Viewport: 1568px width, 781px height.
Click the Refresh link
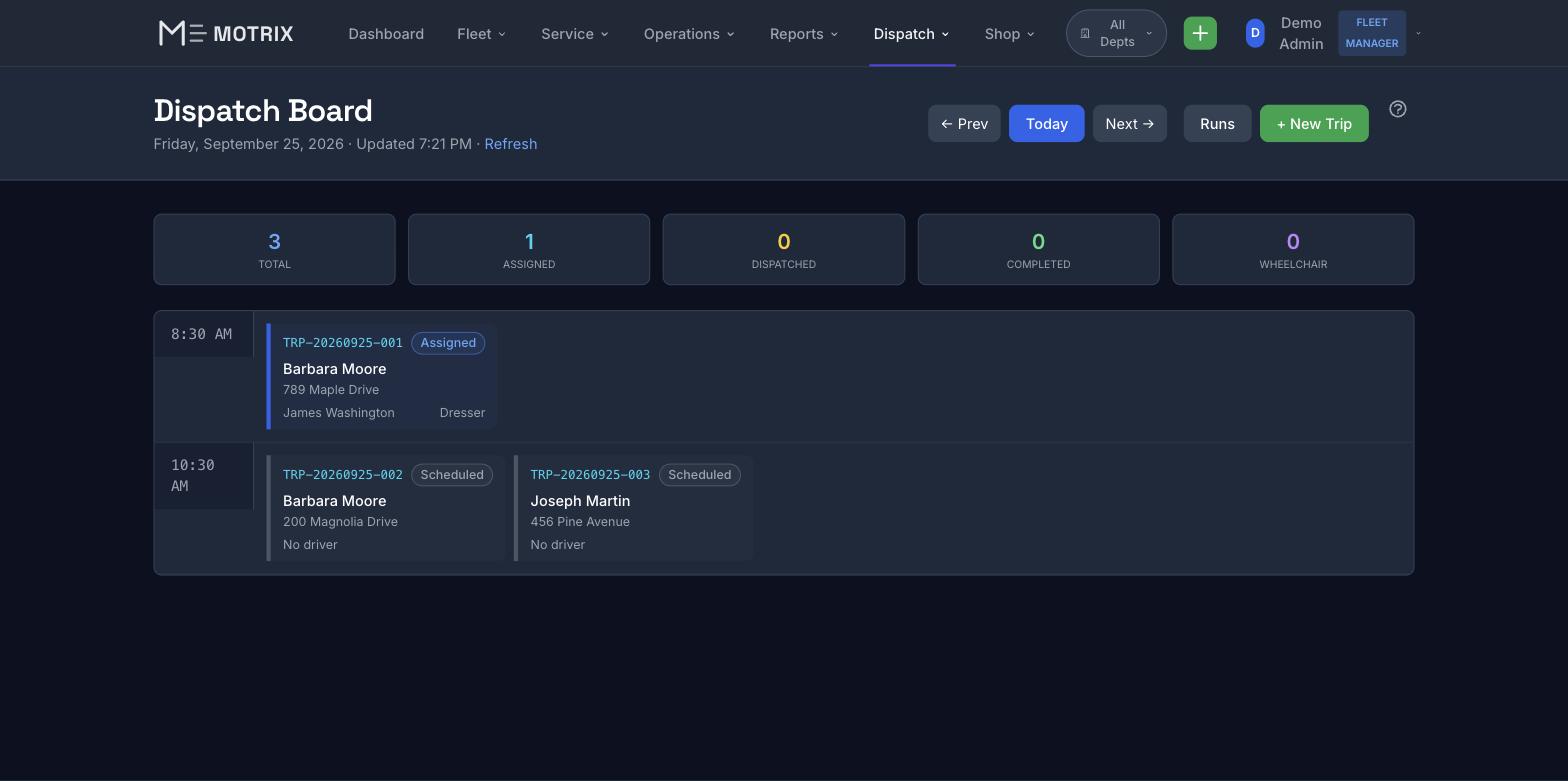[x=511, y=144]
